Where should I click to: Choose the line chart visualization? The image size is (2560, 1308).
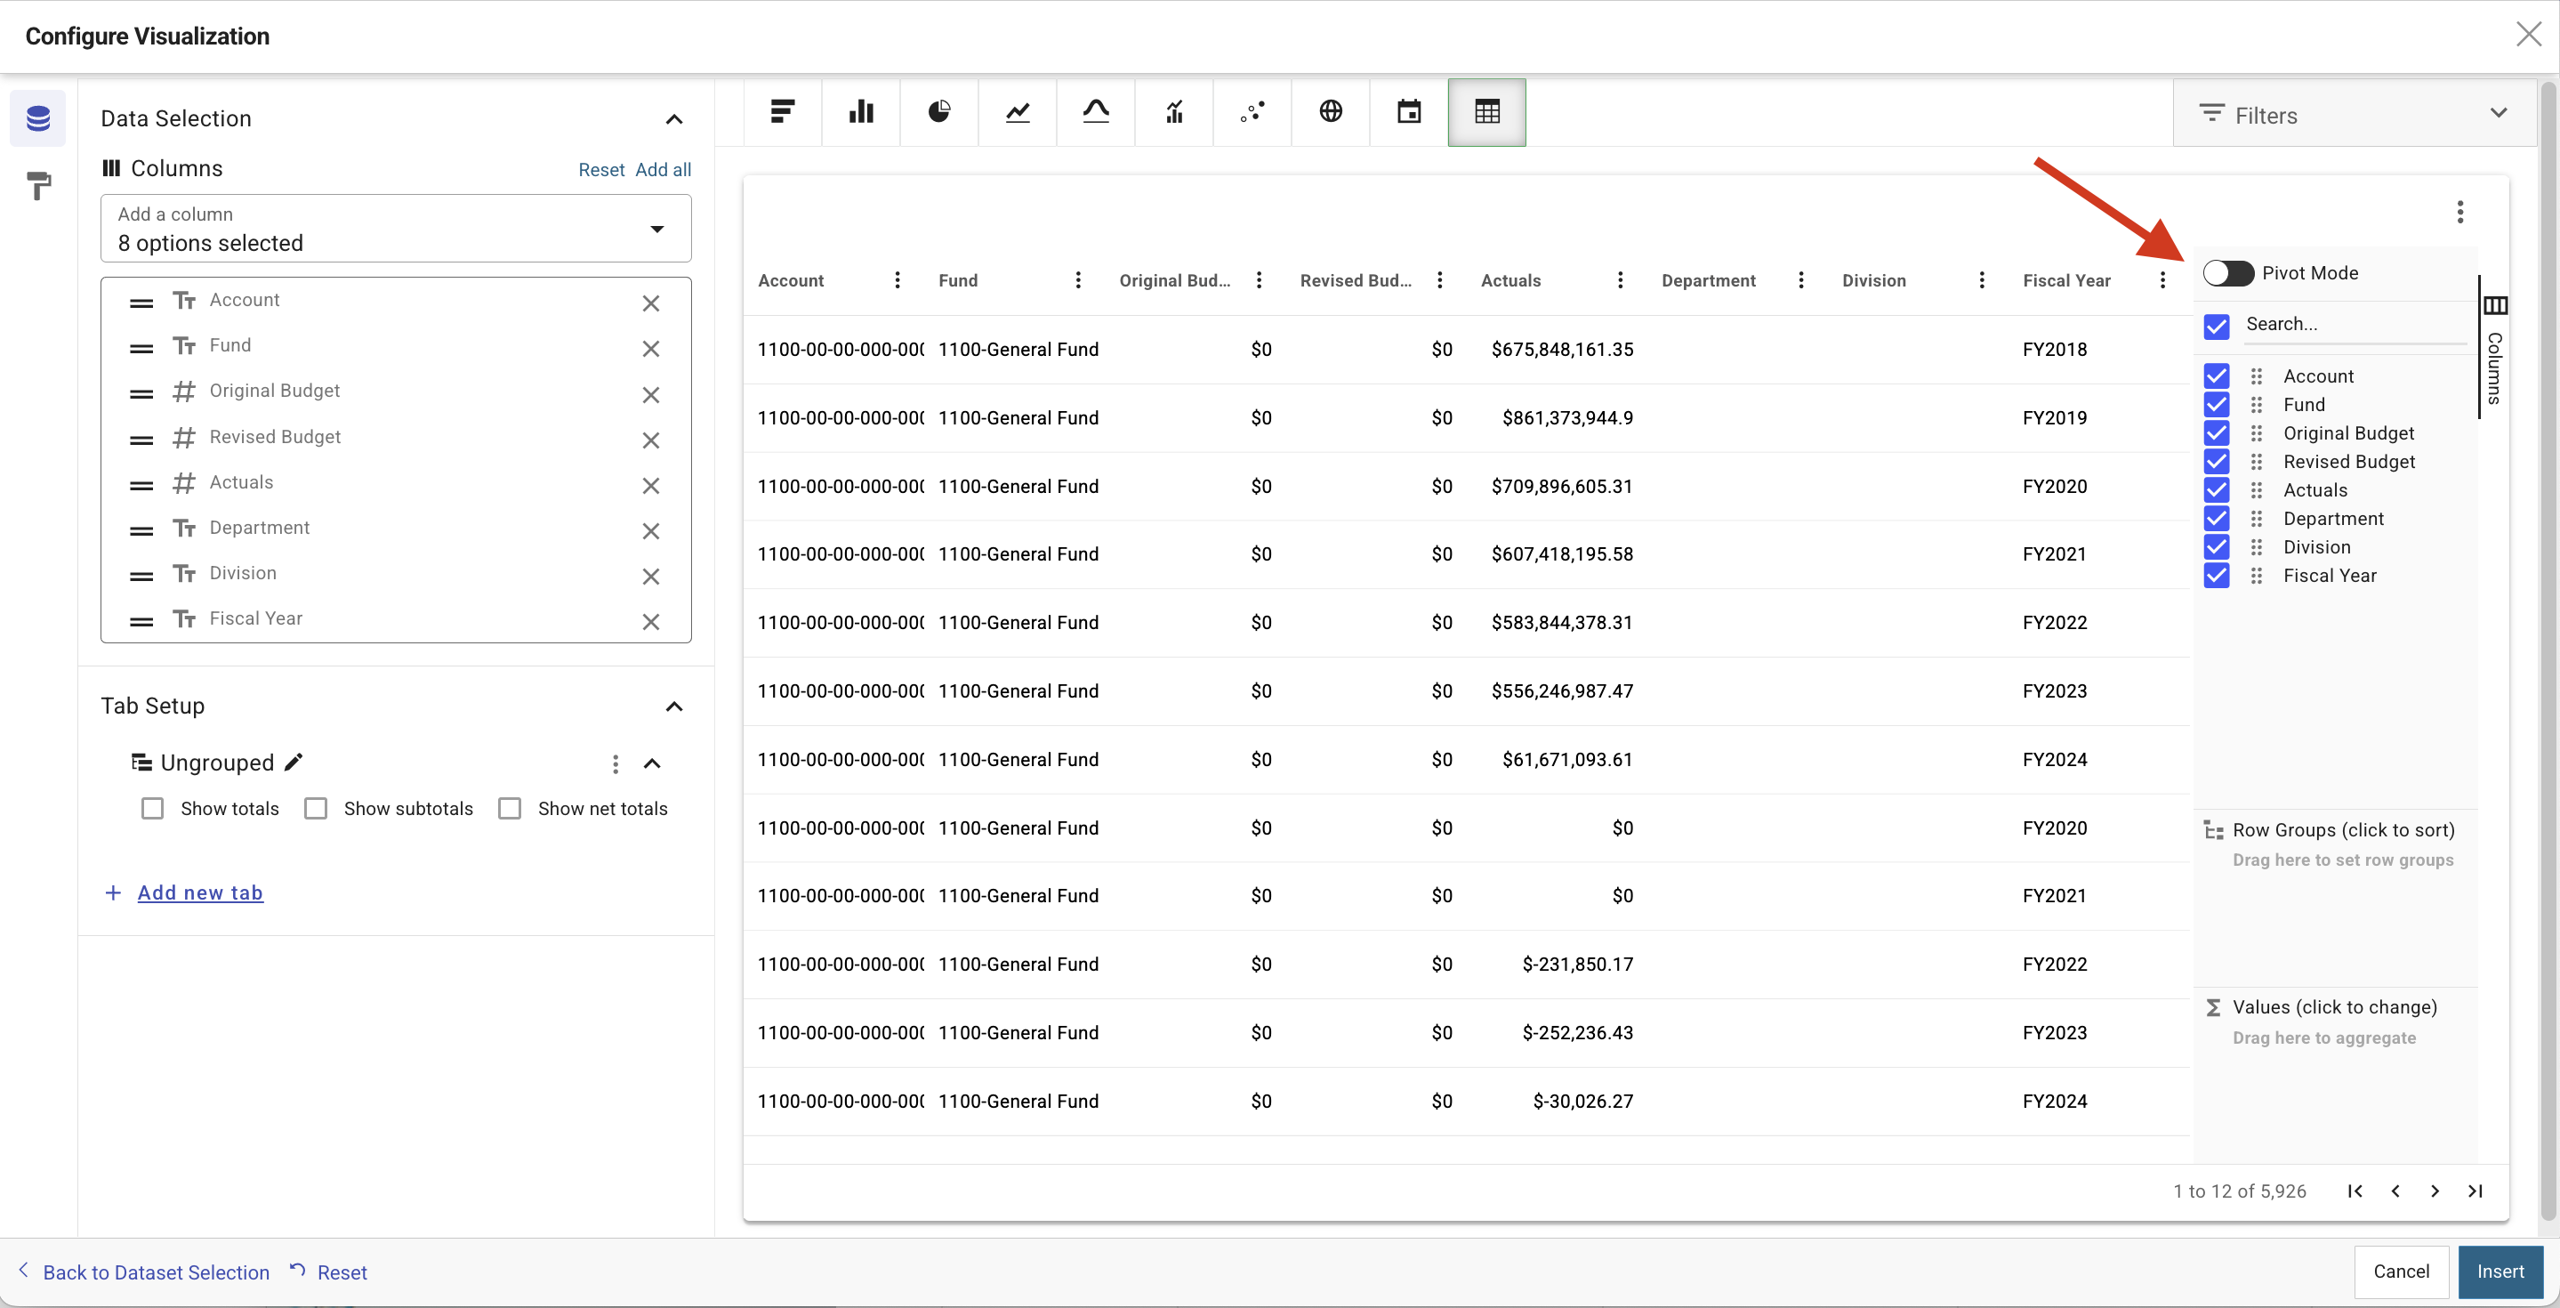click(x=1018, y=112)
